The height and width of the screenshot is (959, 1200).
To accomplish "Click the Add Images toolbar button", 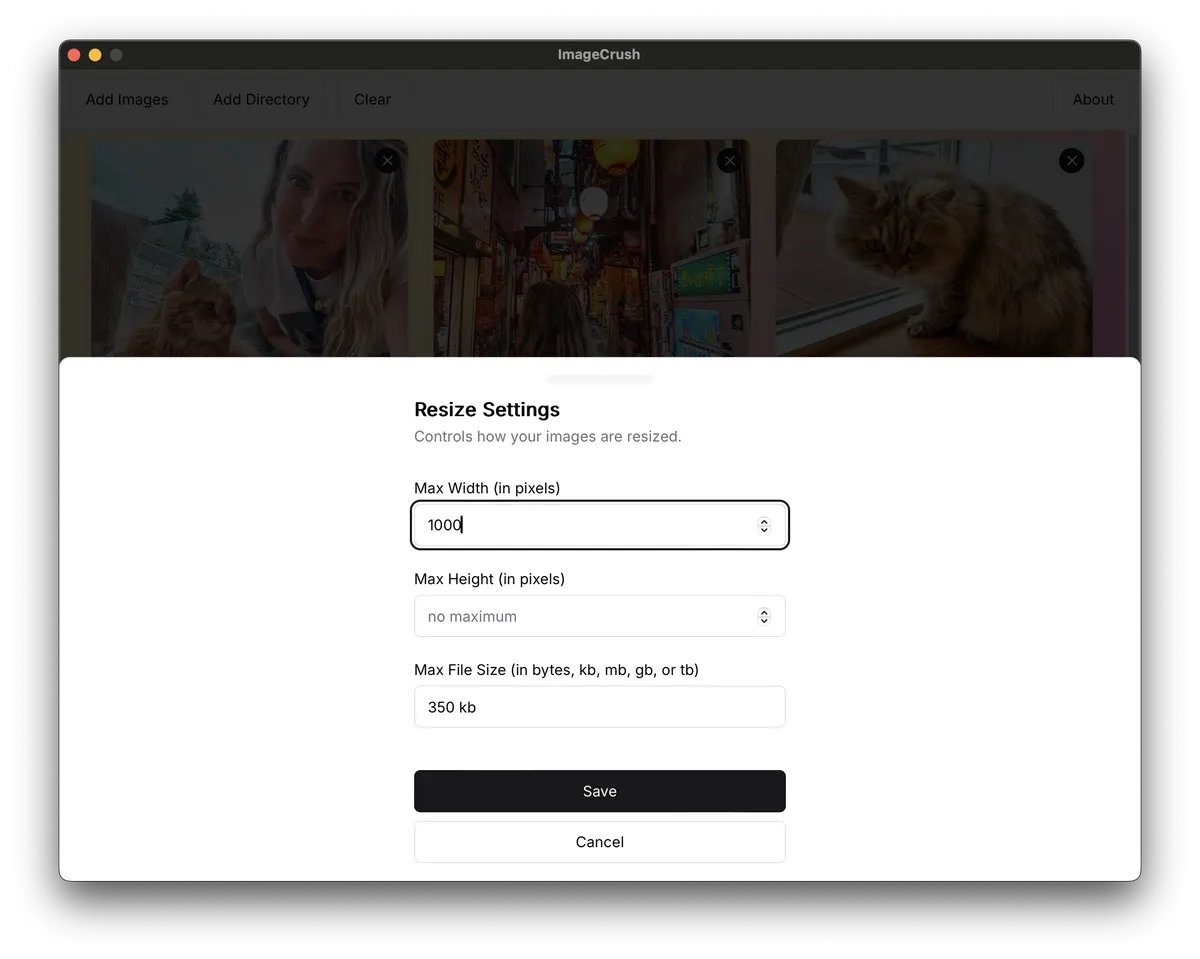I will pos(127,100).
